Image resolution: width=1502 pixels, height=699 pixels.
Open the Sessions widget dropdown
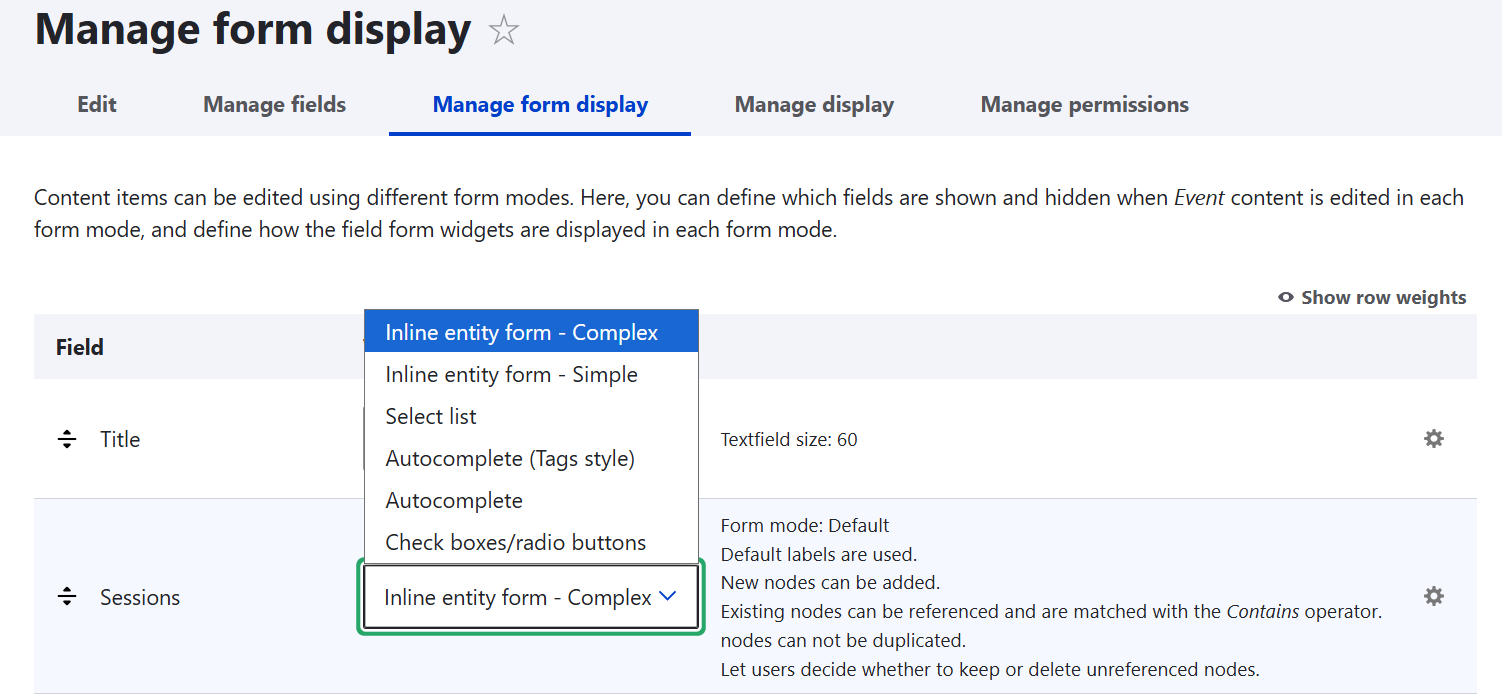click(x=530, y=596)
